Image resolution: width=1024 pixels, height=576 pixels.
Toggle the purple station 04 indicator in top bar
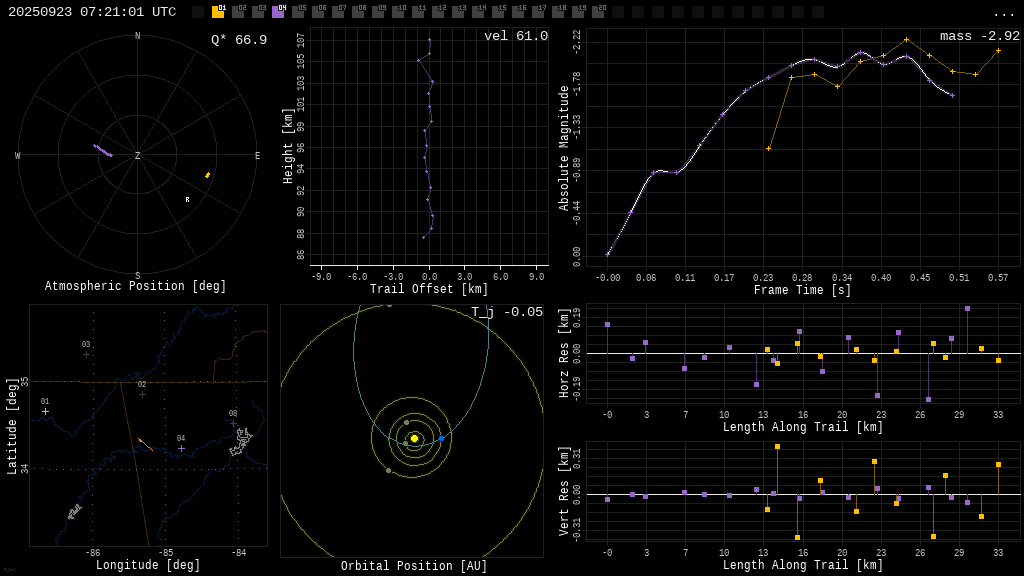[x=278, y=12]
